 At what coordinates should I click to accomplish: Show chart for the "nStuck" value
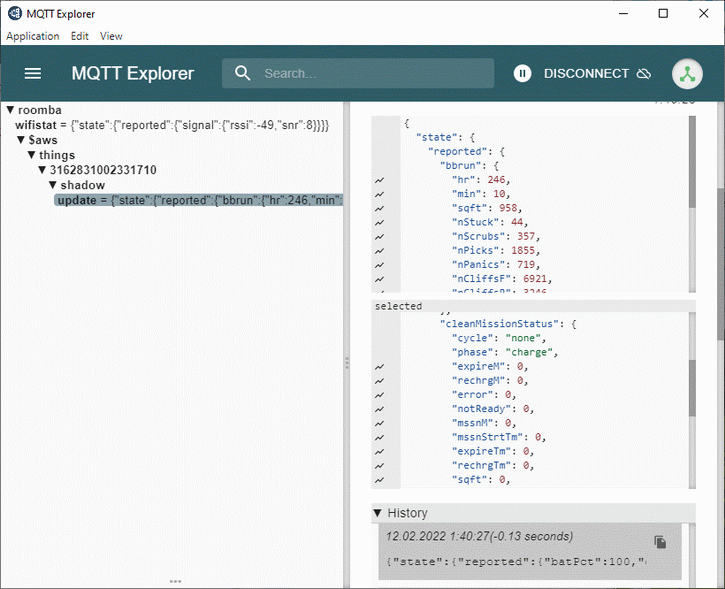click(380, 222)
